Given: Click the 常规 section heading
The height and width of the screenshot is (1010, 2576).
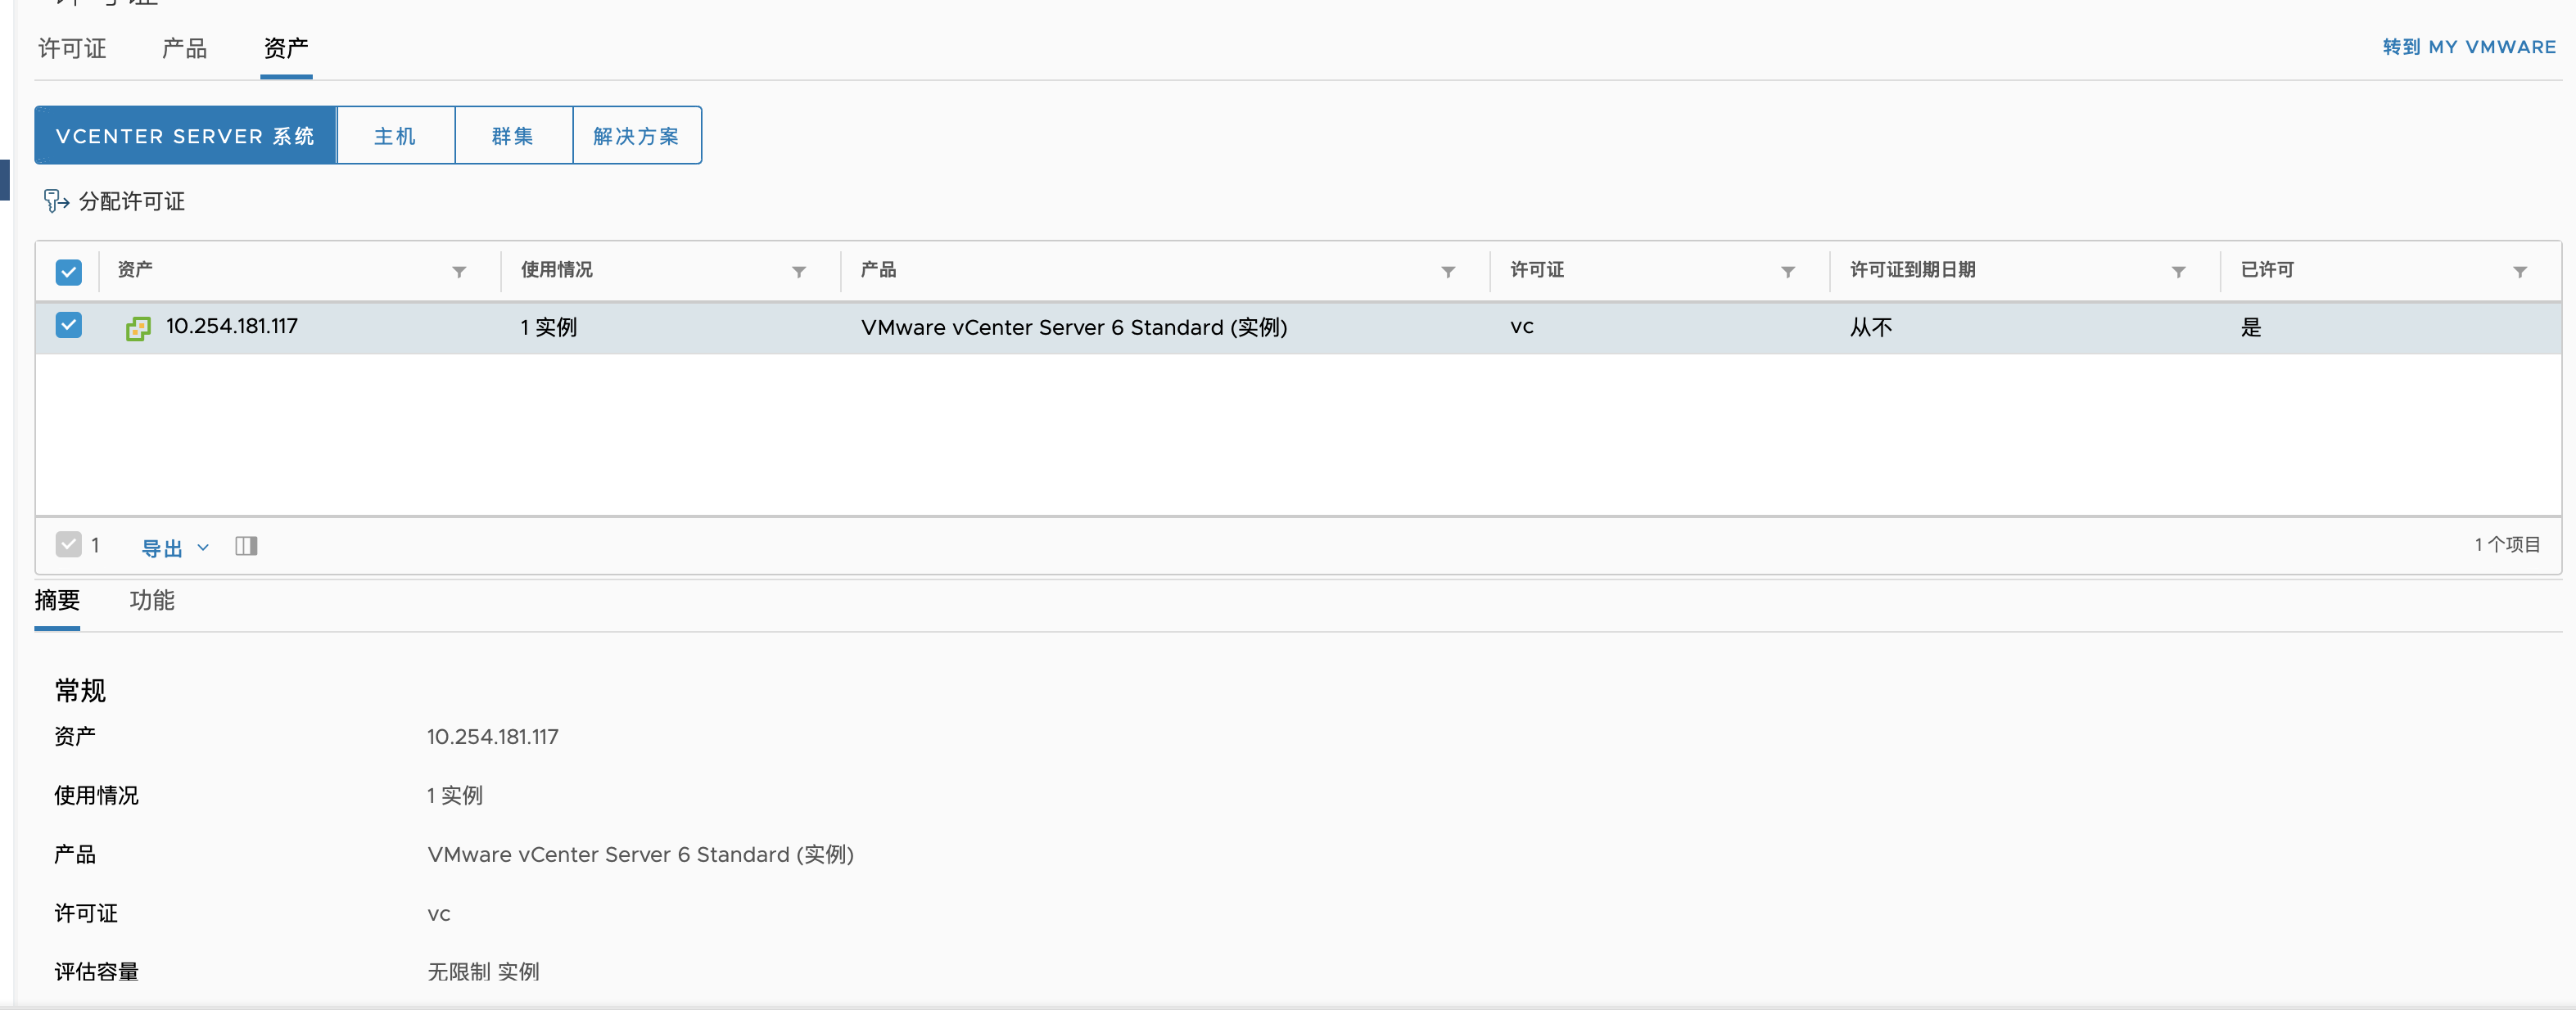Looking at the screenshot, I should tap(80, 690).
